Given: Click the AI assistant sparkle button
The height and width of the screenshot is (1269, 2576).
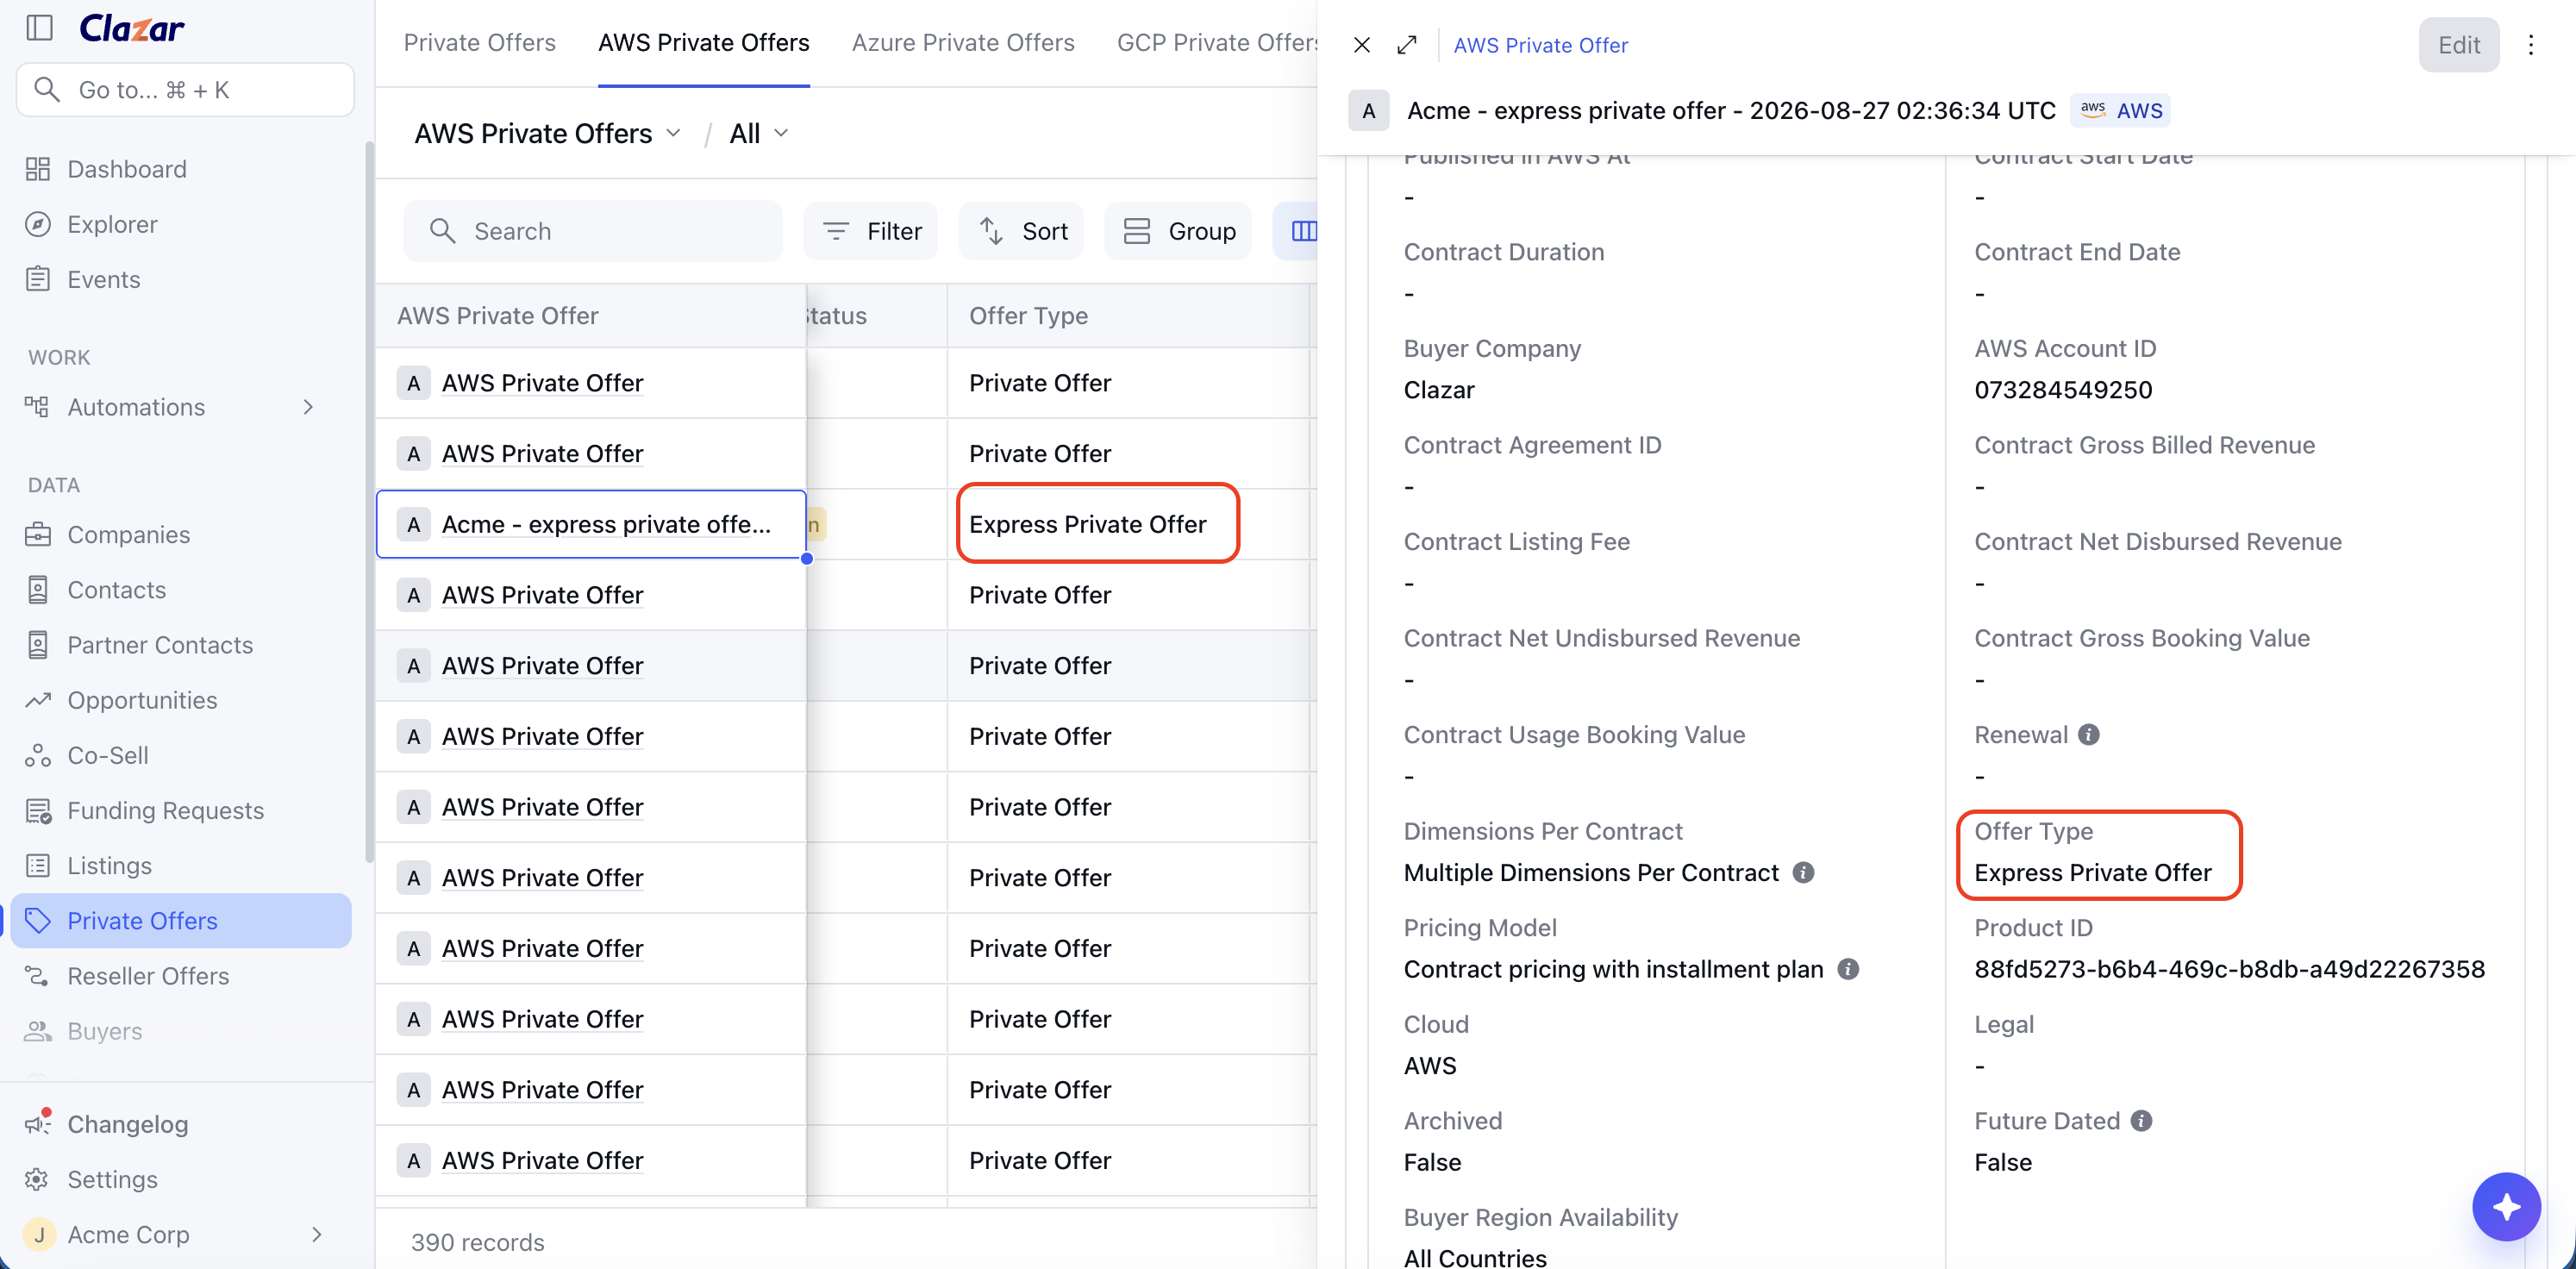Looking at the screenshot, I should pos(2506,1207).
